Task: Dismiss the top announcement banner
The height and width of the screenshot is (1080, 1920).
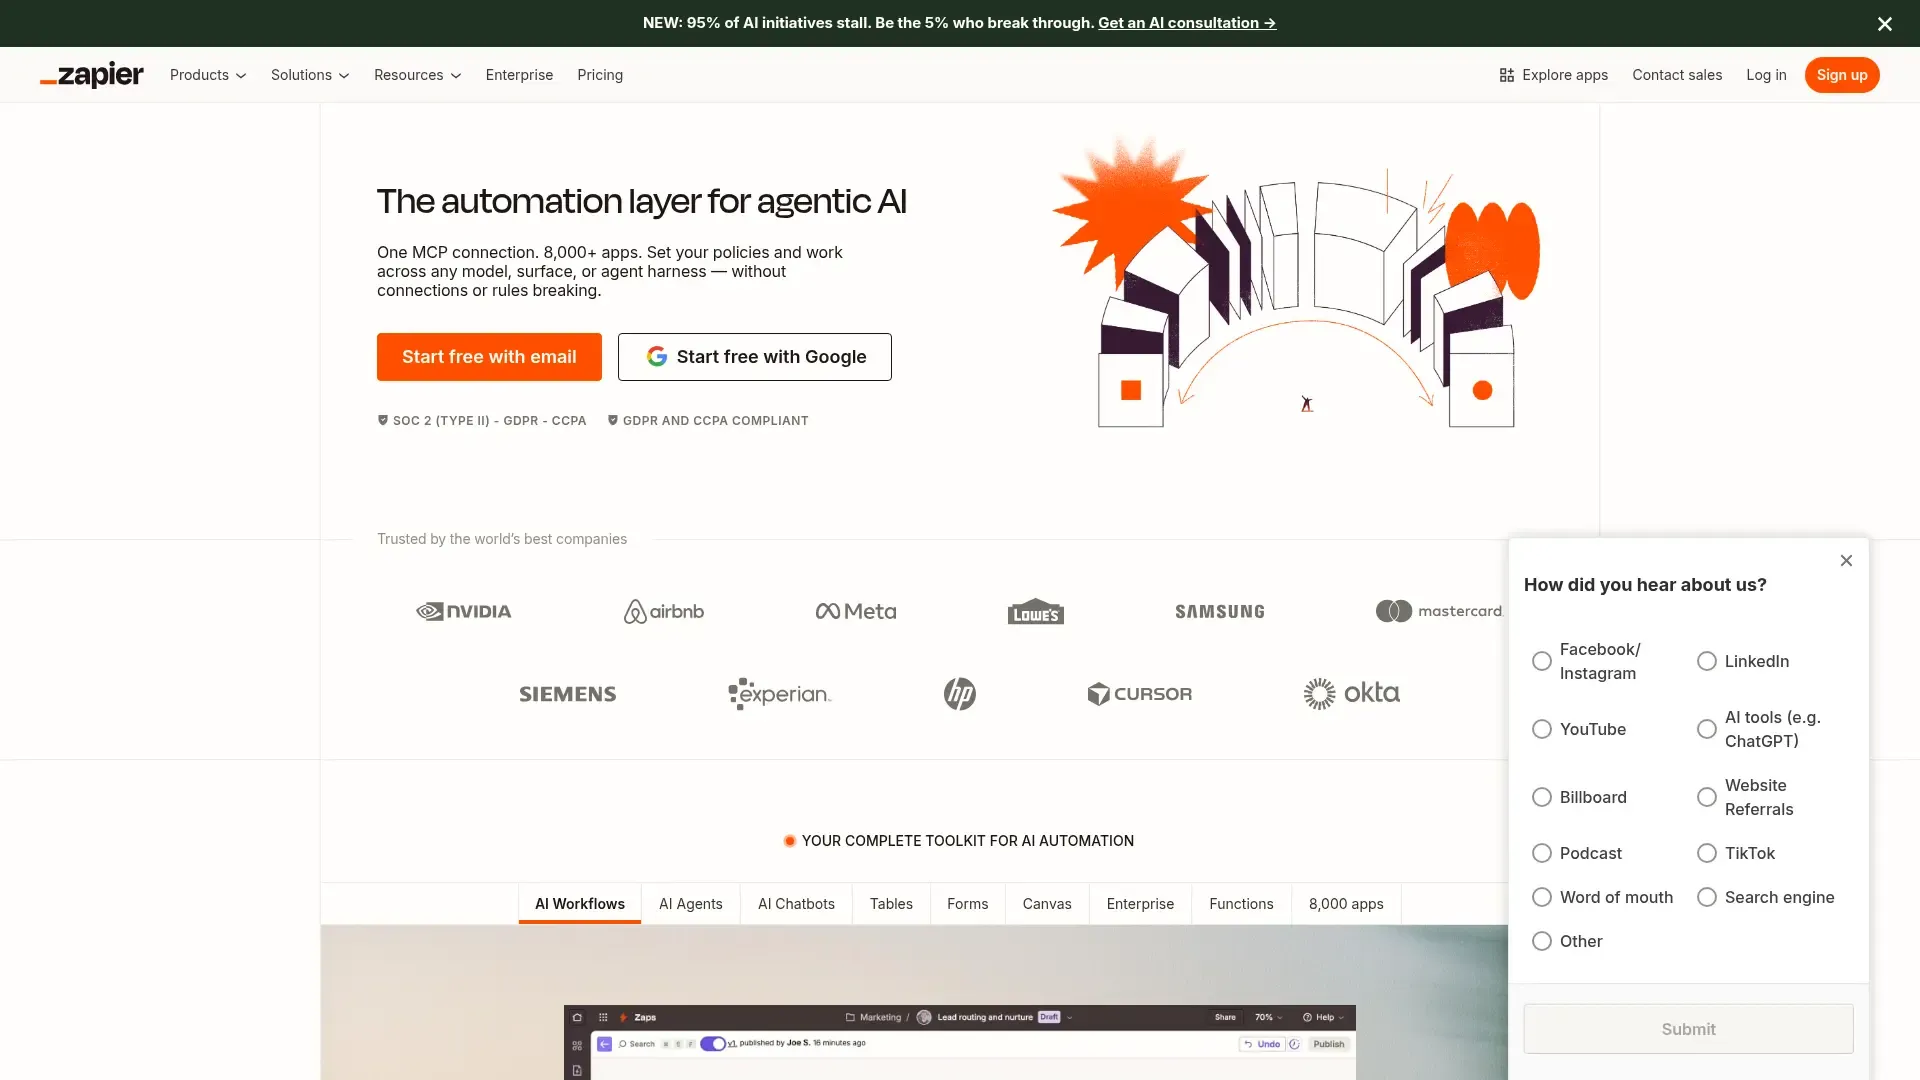Action: tap(1884, 23)
